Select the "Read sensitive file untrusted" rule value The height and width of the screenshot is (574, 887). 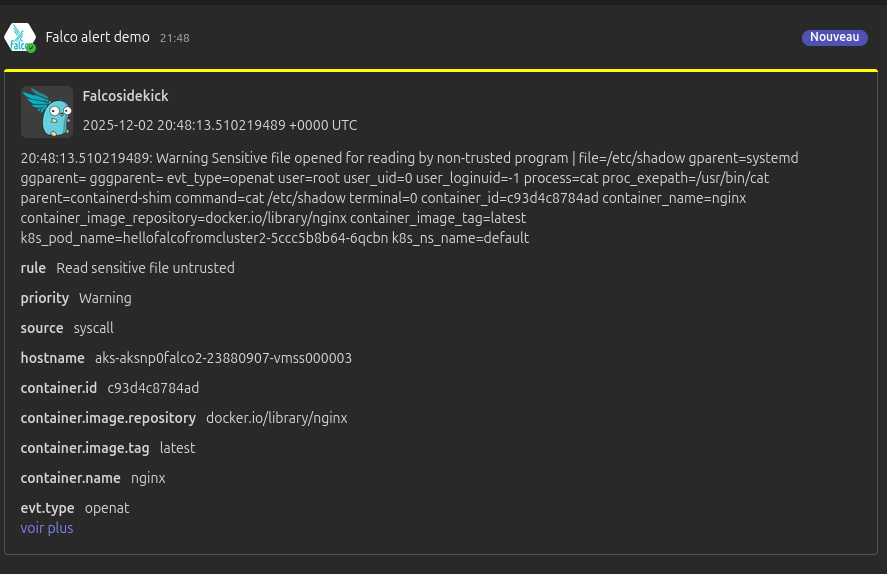pos(145,268)
